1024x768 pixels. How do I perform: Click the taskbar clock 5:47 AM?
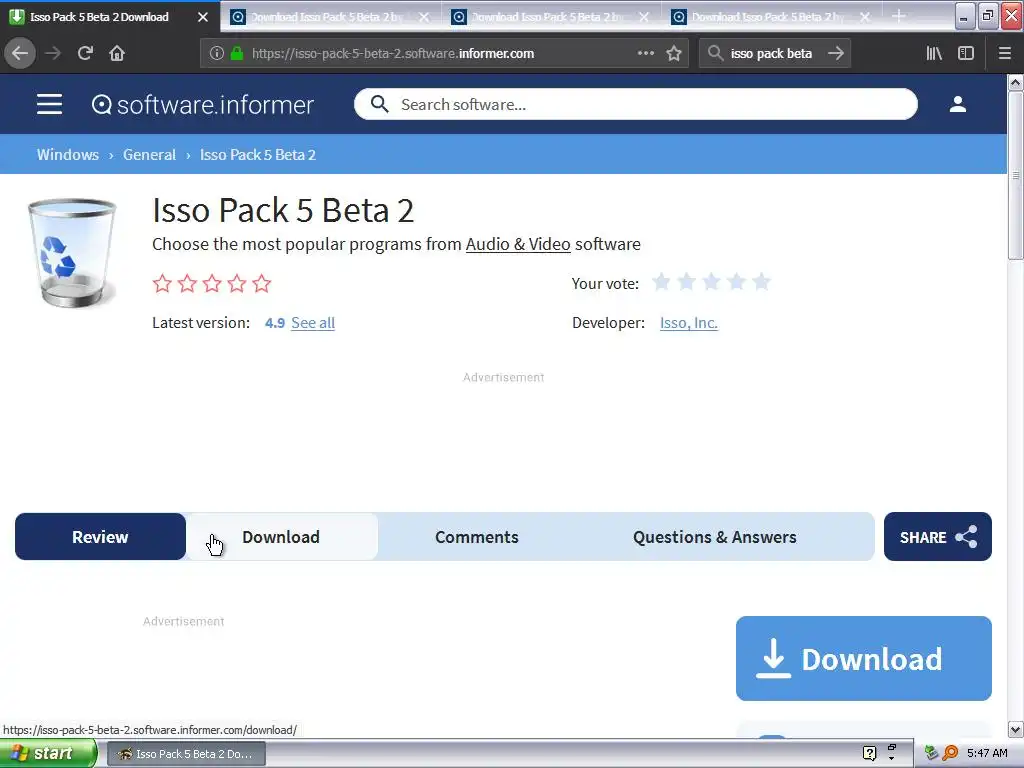tap(987, 753)
